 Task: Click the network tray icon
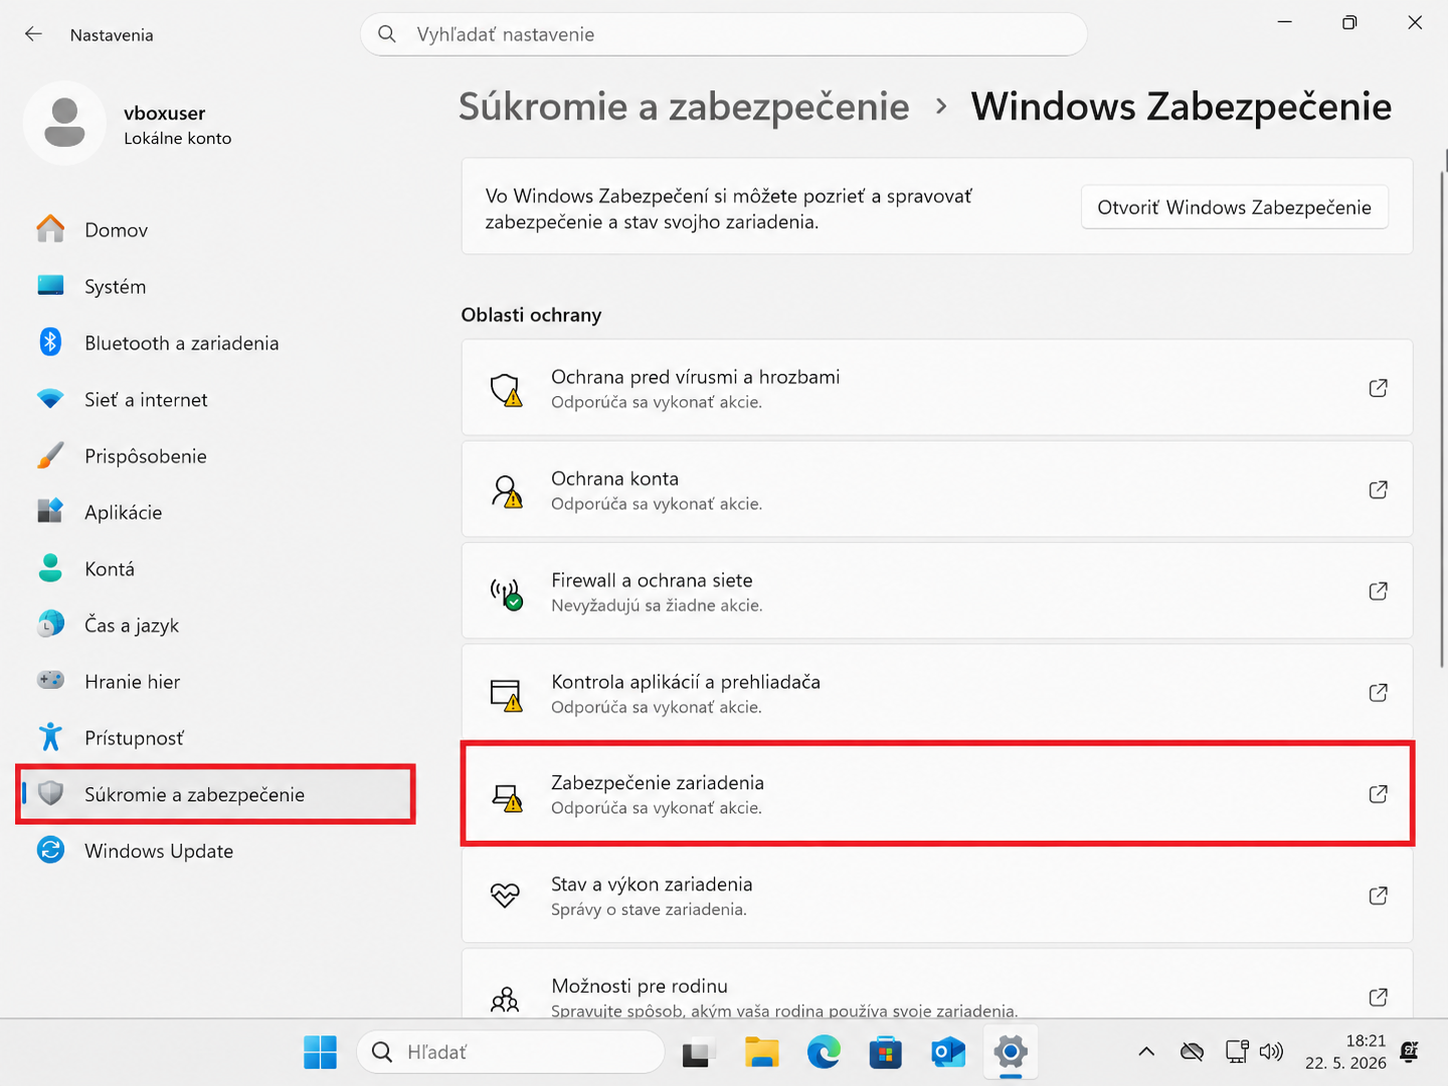(x=1237, y=1051)
